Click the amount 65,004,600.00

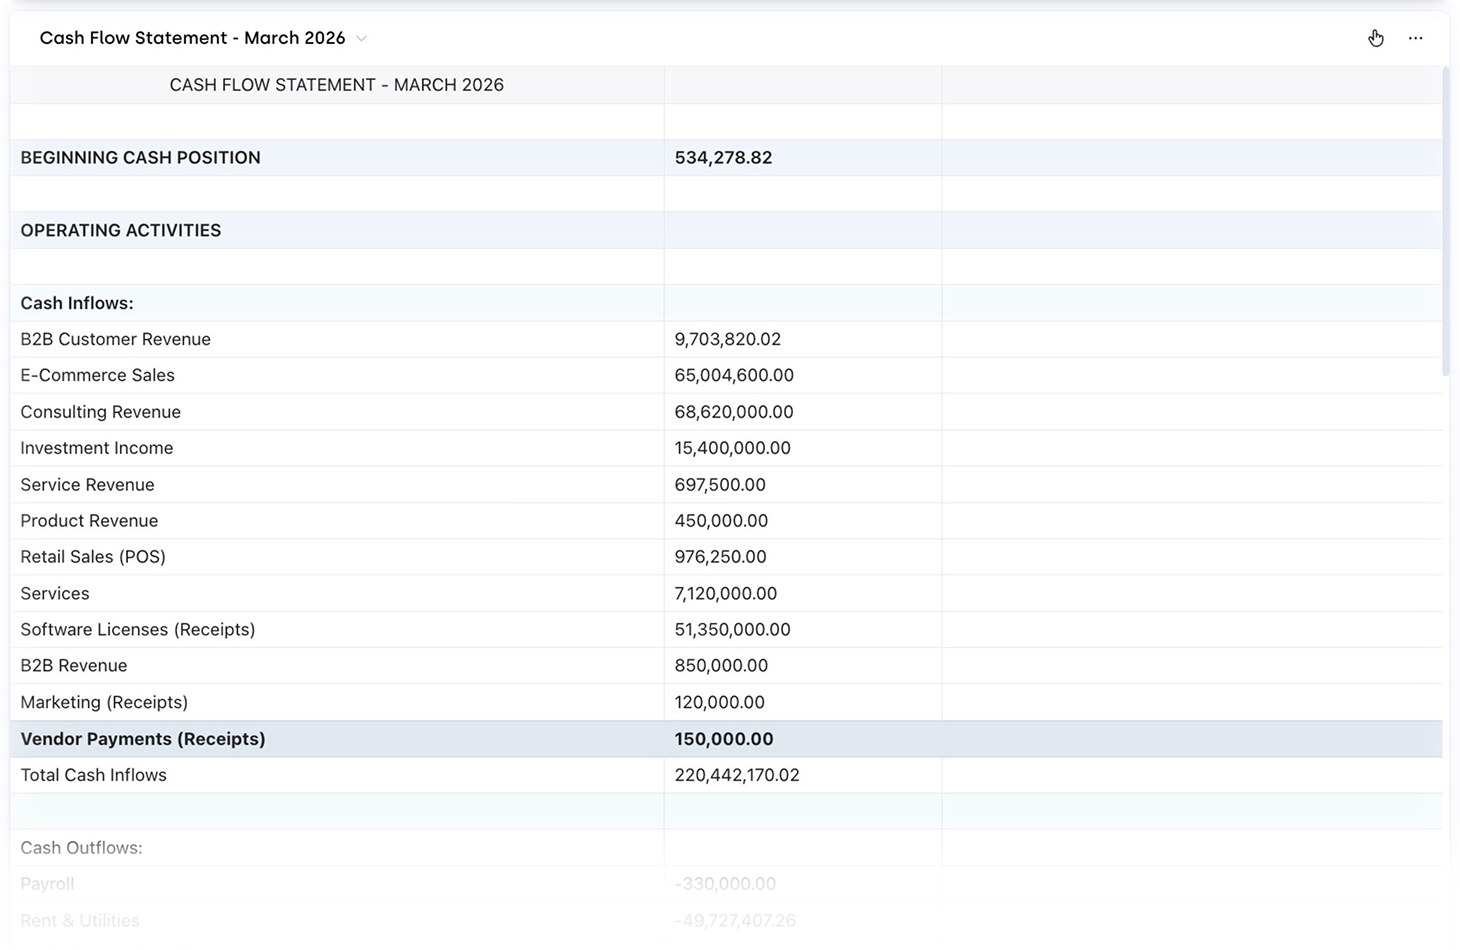734,375
